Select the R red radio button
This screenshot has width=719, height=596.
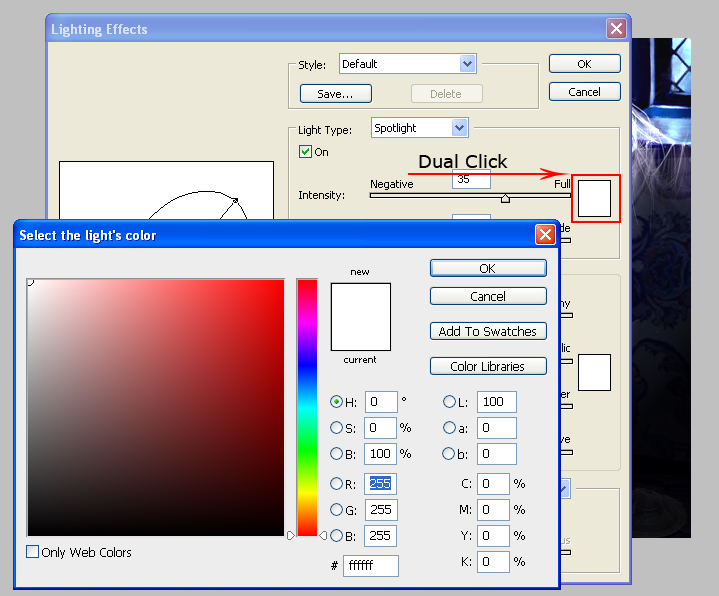click(x=337, y=484)
